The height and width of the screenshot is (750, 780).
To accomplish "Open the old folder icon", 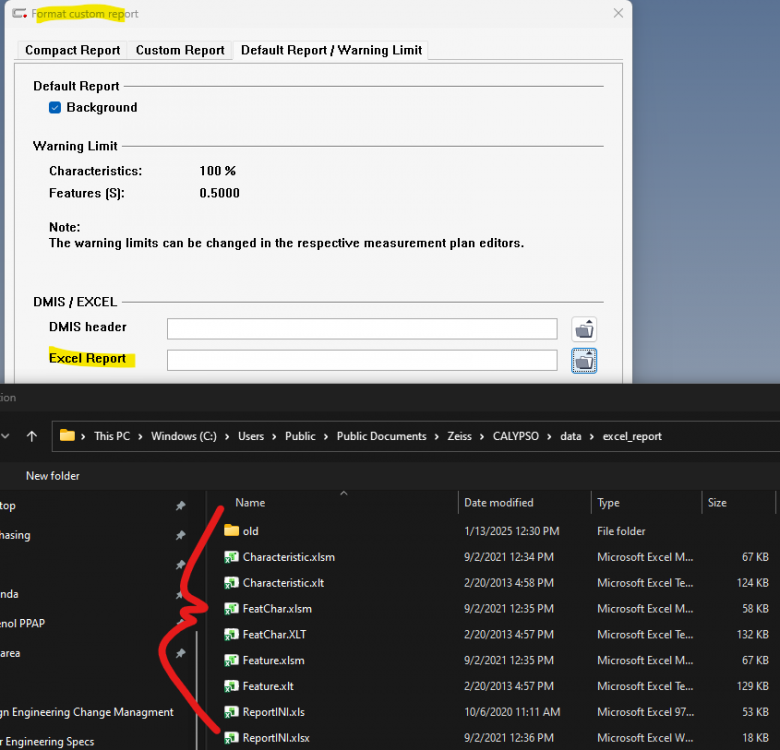I will pyautogui.click(x=231, y=531).
